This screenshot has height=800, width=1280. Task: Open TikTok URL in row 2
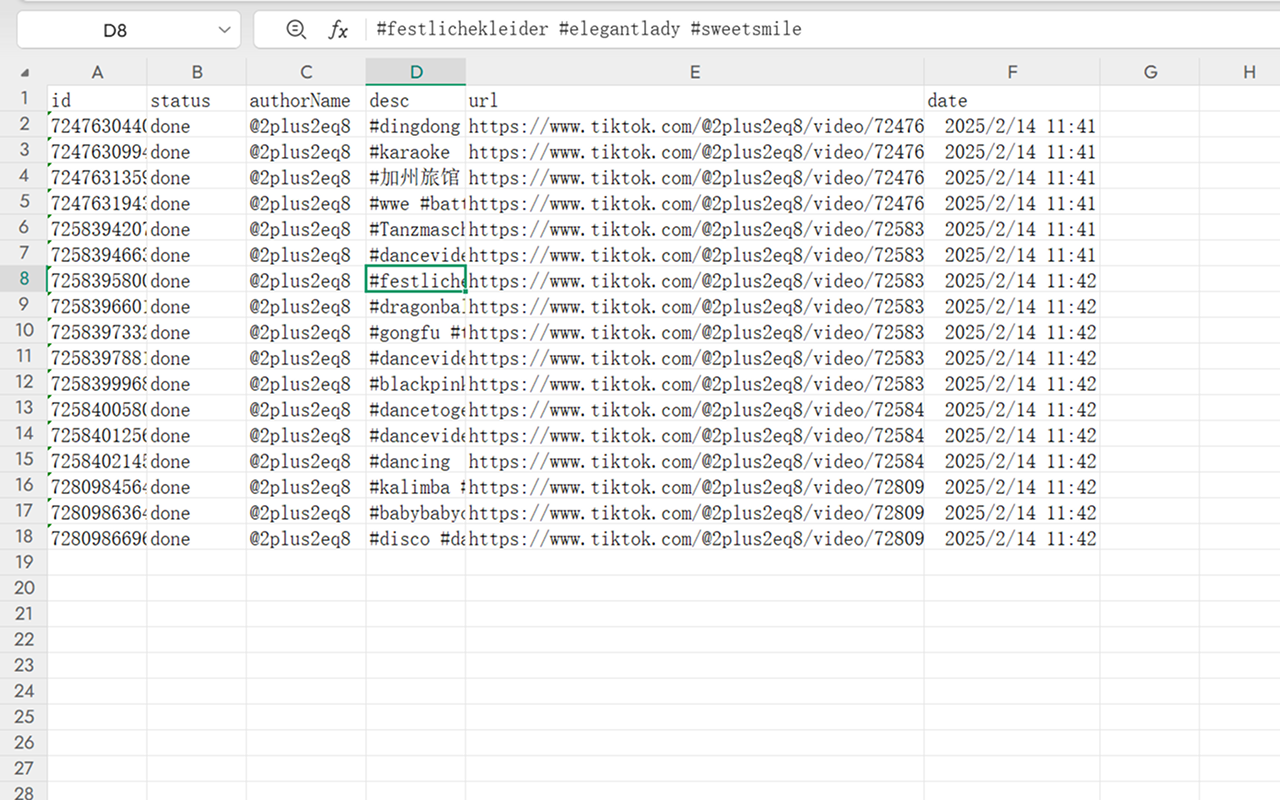click(x=695, y=127)
